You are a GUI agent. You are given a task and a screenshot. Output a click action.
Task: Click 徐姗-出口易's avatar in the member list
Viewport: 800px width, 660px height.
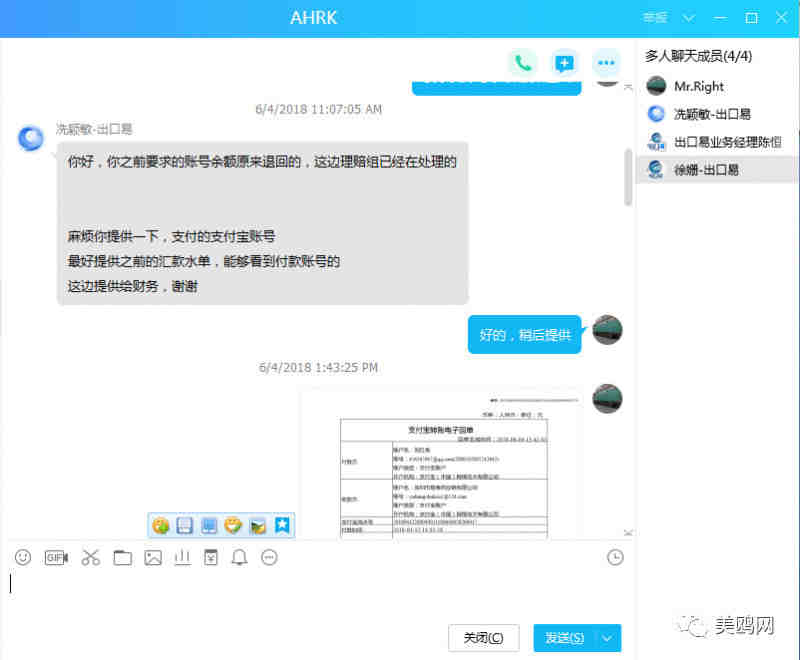coord(656,169)
